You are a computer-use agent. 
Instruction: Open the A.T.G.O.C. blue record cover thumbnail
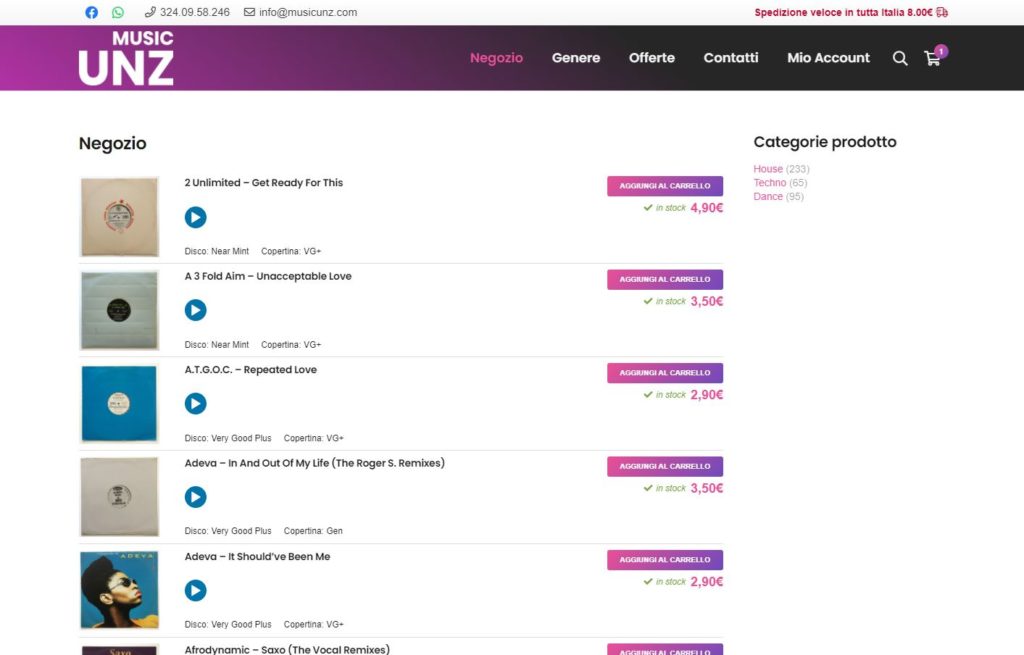point(120,404)
